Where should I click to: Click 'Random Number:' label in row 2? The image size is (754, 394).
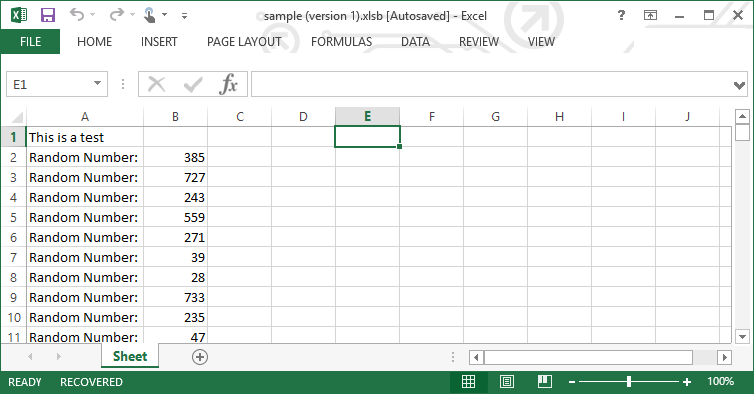pos(84,157)
